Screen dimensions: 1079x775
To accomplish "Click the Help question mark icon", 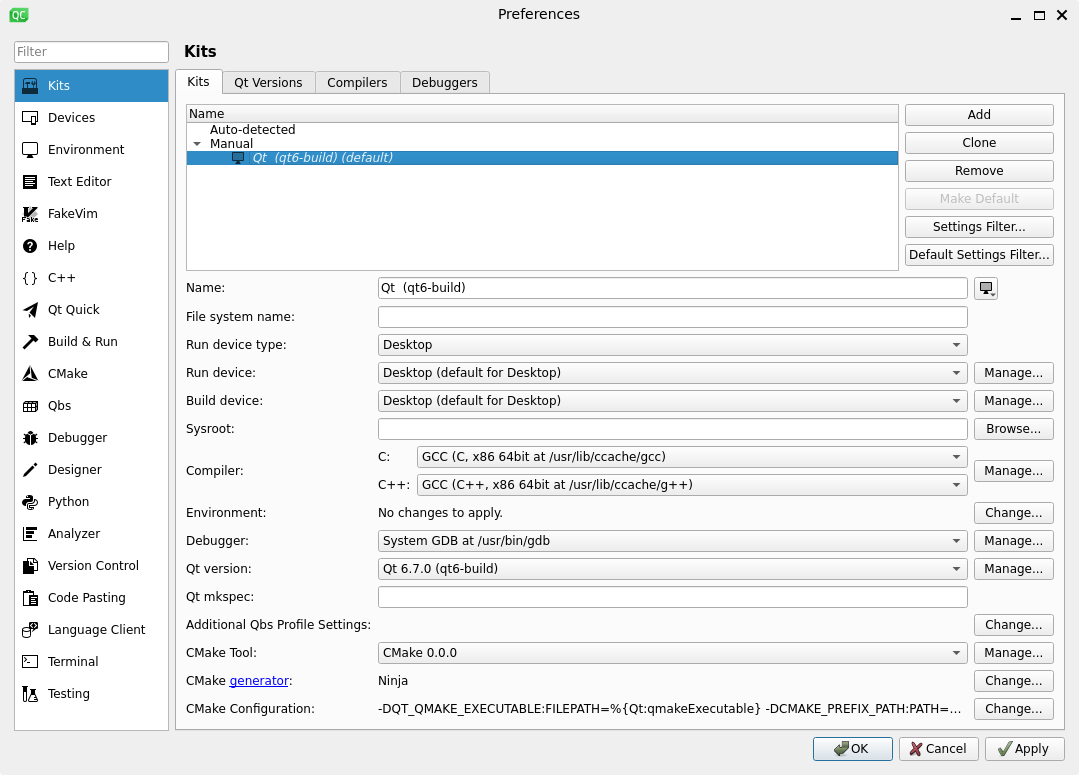I will click(x=30, y=246).
